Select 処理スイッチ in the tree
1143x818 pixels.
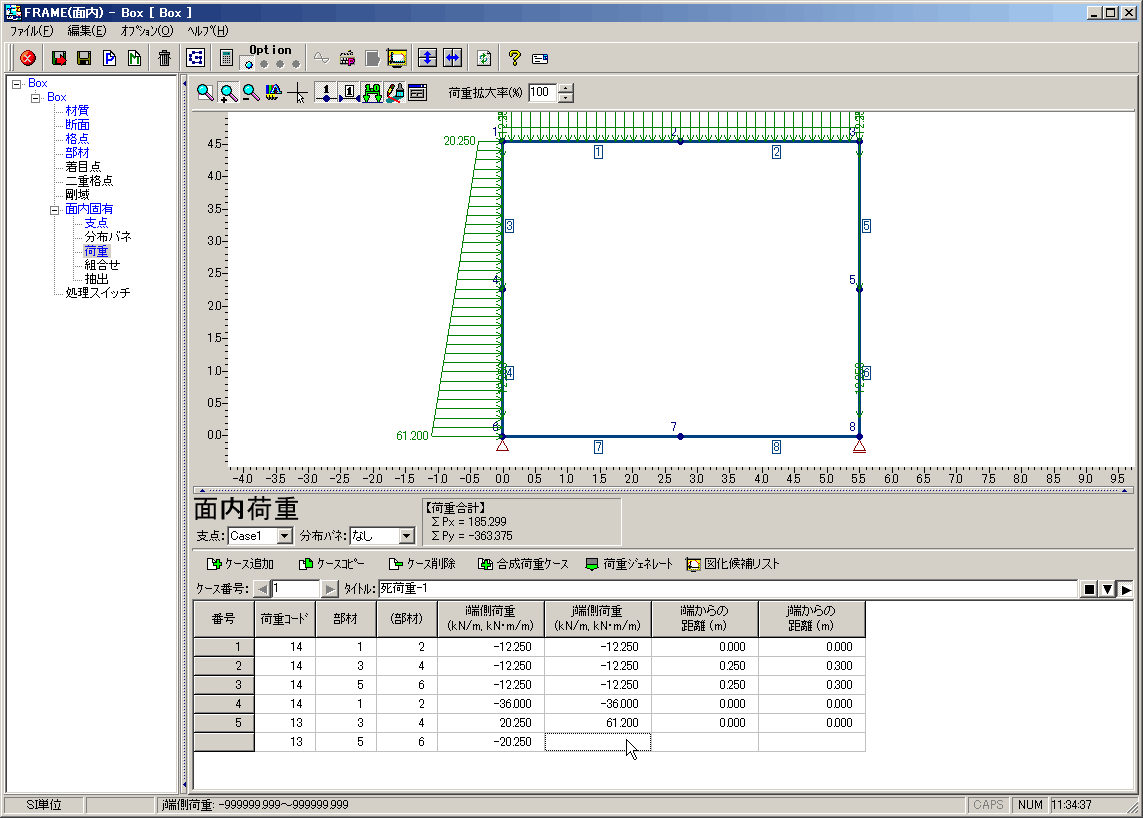[x=98, y=292]
